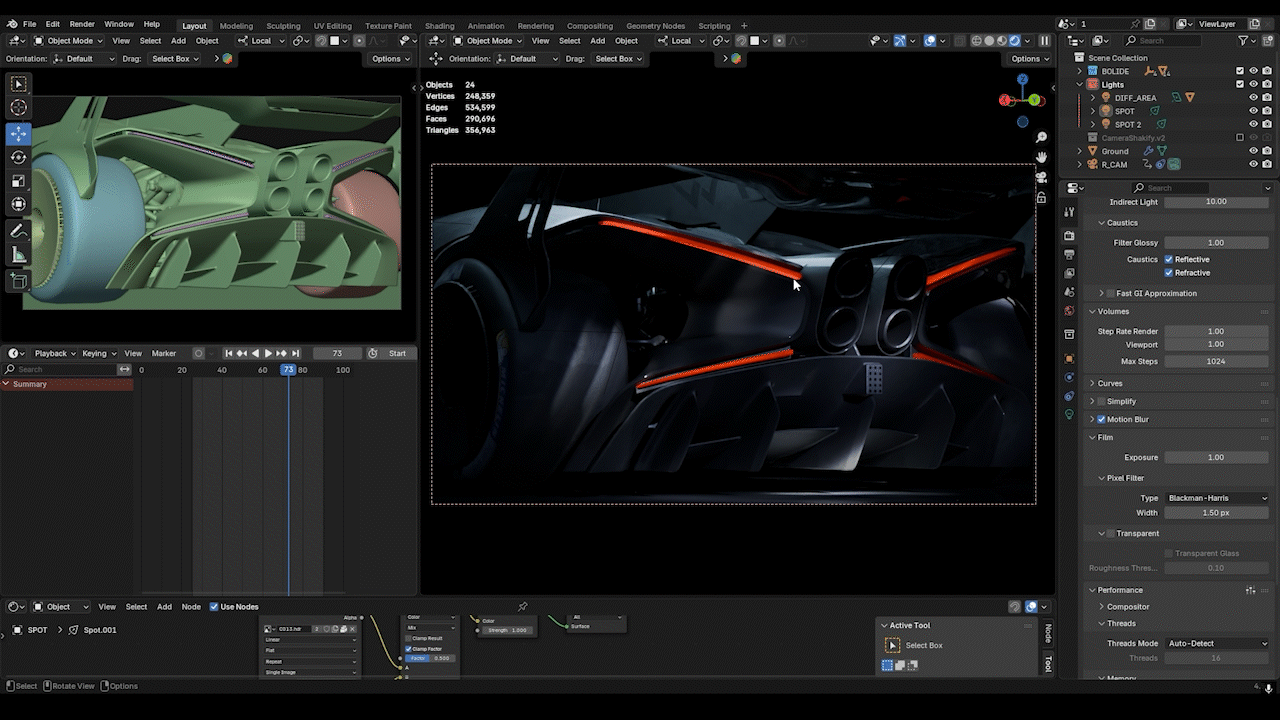Uncheck the Reflective caustics checkbox
This screenshot has width=1280, height=720.
click(1169, 259)
